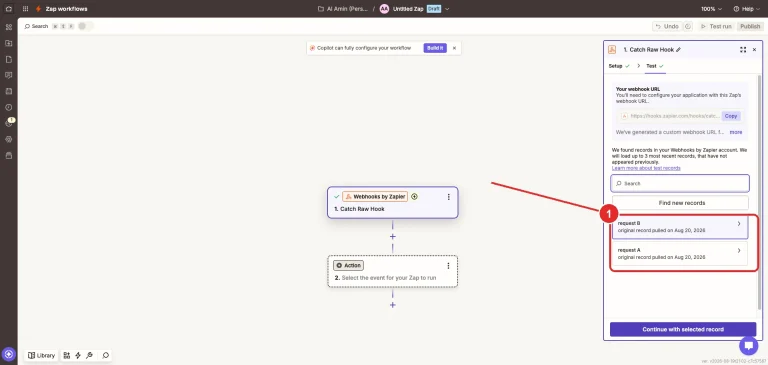Switch to the Setup tab
This screenshot has height=365, width=768.
pyautogui.click(x=619, y=66)
